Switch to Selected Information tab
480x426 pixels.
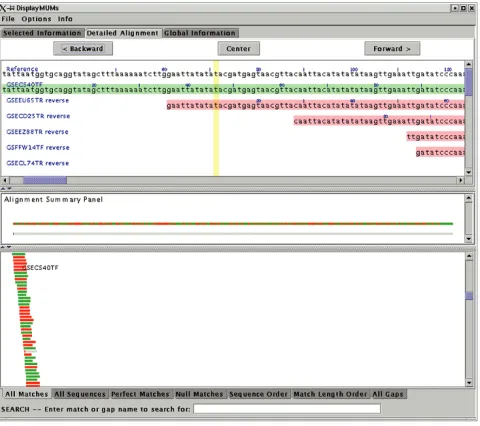(42, 33)
